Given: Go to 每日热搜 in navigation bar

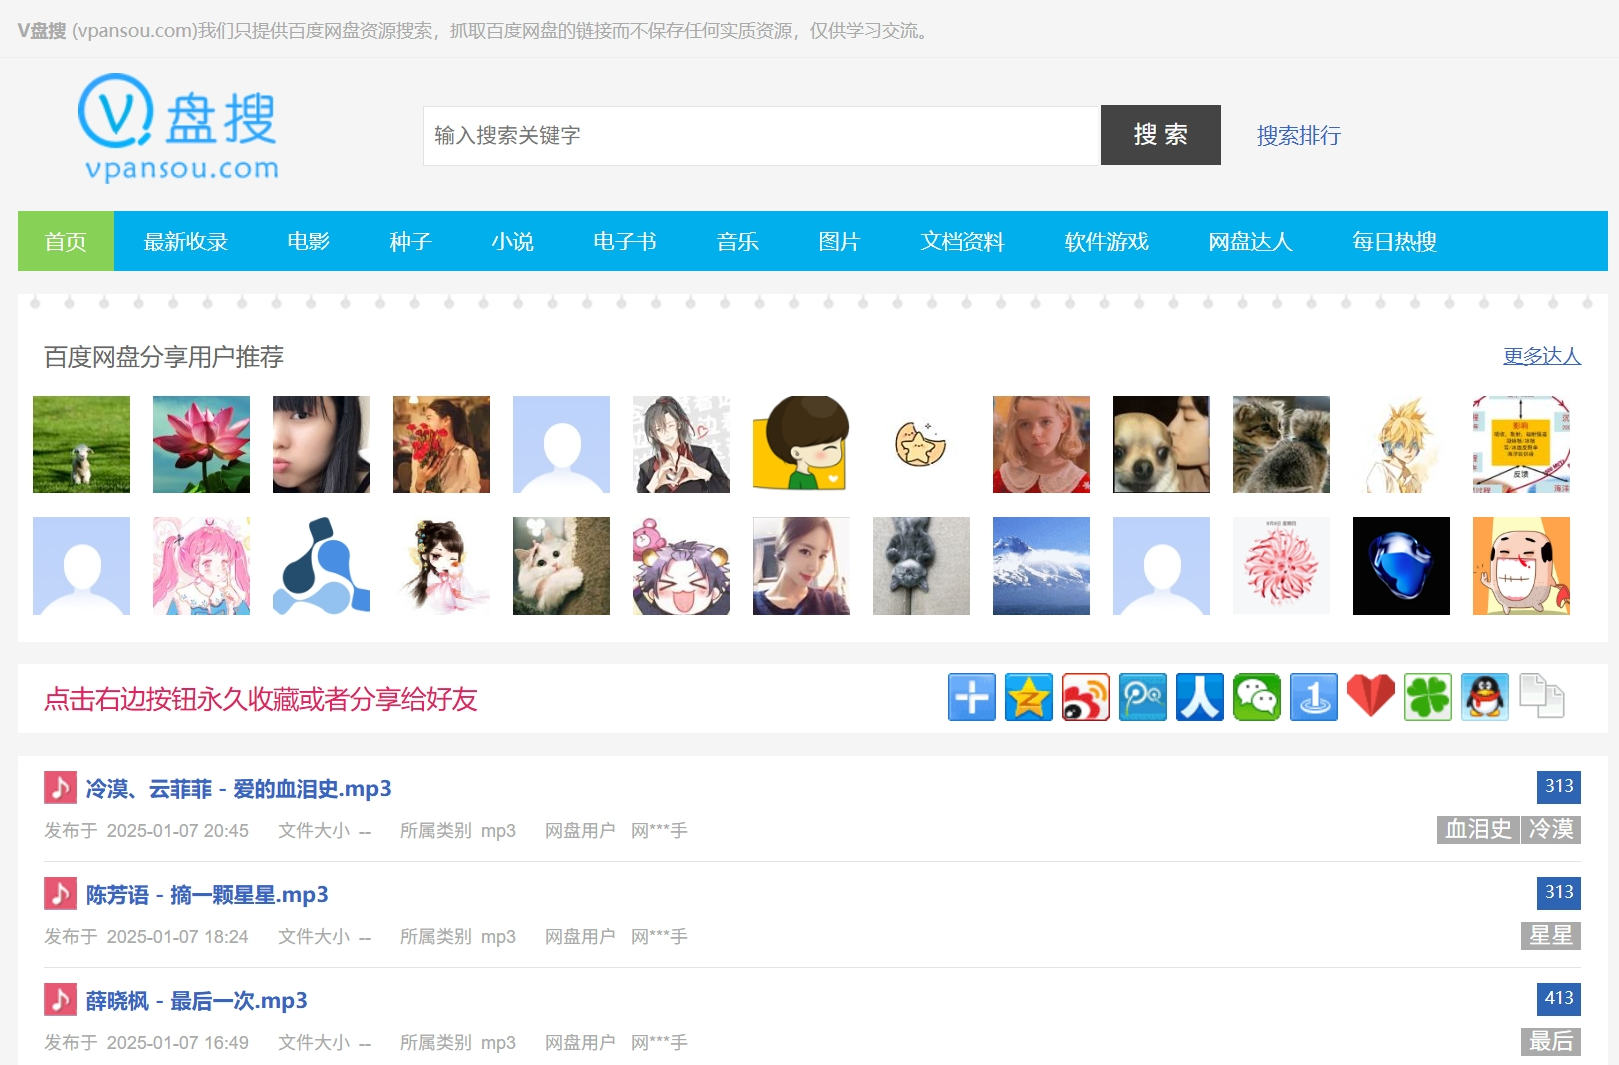Looking at the screenshot, I should pos(1394,241).
